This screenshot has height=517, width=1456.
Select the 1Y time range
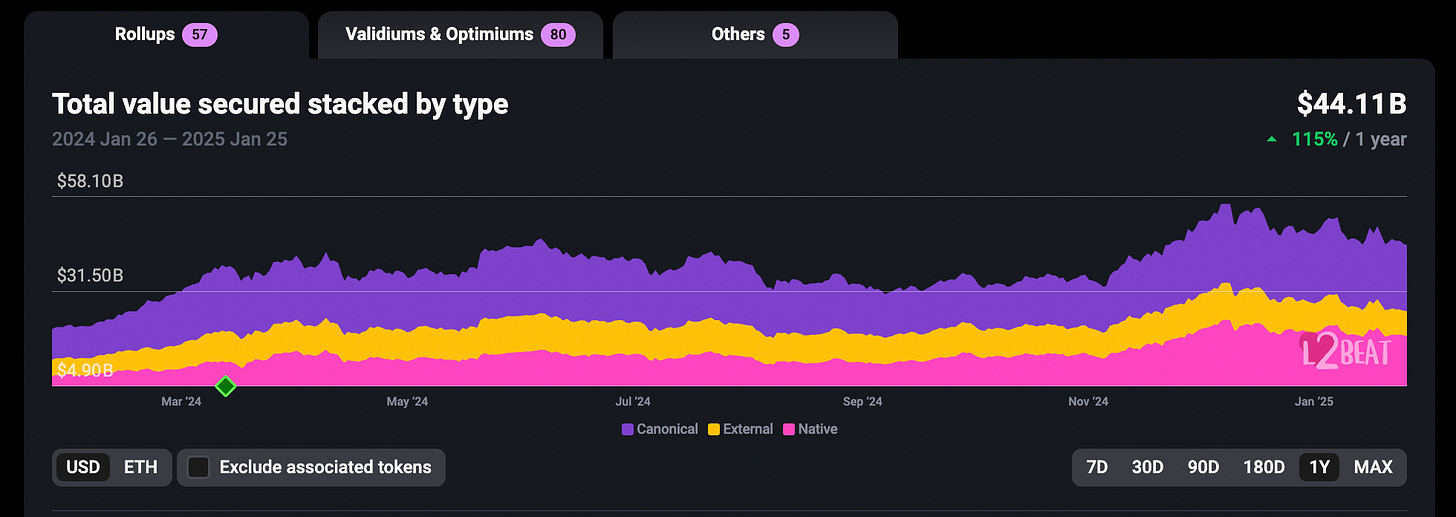[1319, 467]
